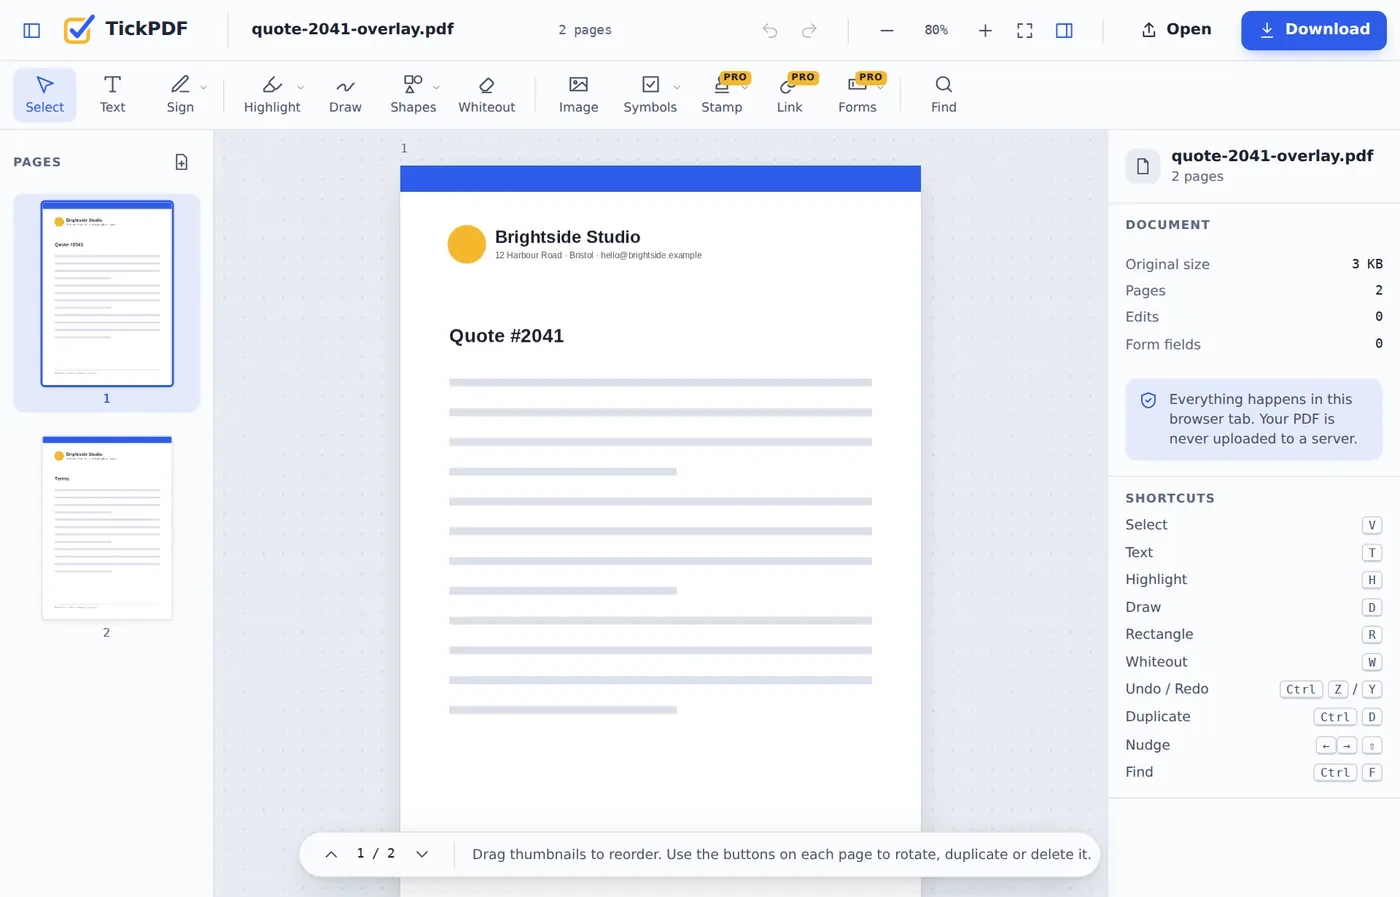This screenshot has height=897, width=1400.
Task: Click the Nudge shortcut row
Action: [1254, 745]
